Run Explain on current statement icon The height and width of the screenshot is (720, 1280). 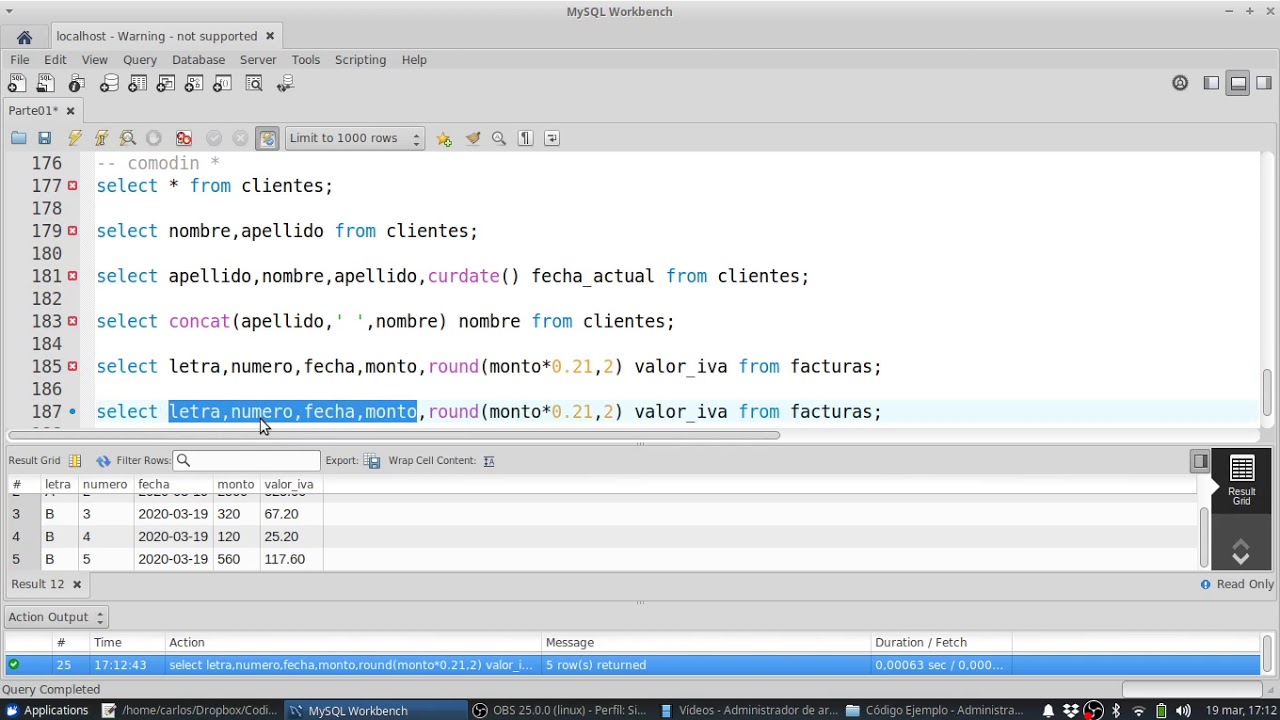point(127,139)
